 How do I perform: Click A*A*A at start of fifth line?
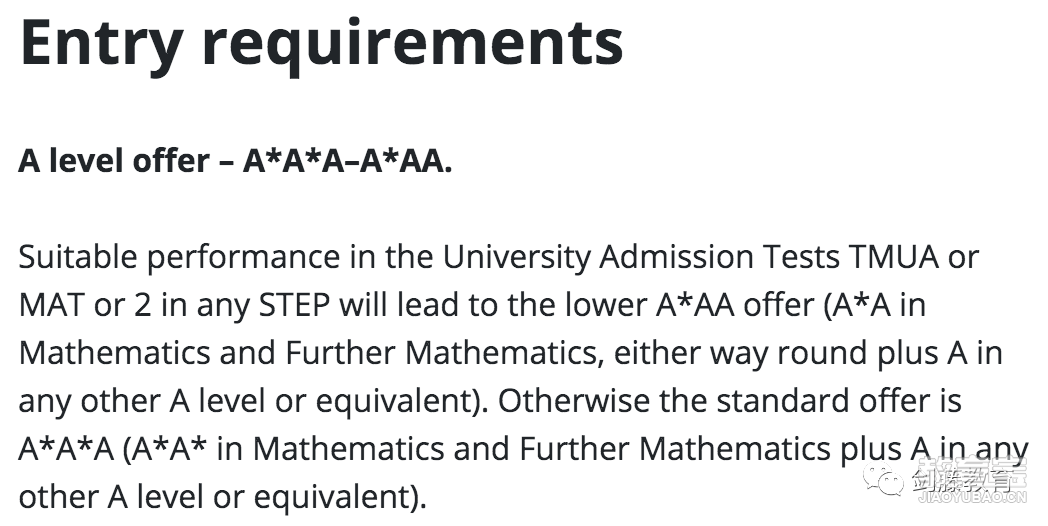(67, 450)
